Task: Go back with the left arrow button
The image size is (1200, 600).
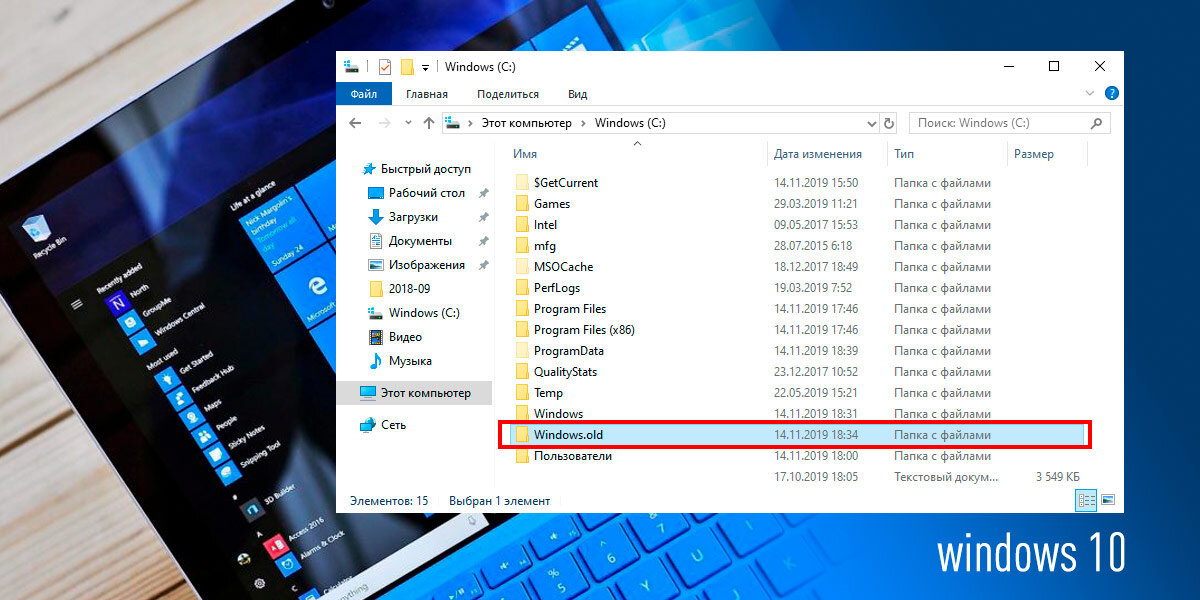Action: point(354,123)
